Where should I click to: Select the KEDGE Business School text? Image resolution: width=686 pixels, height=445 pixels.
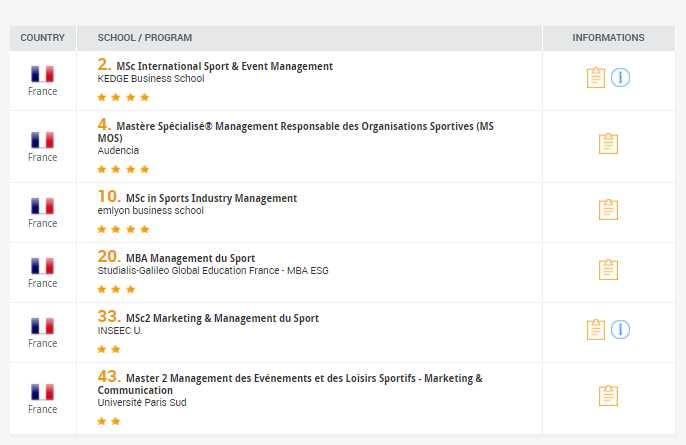[x=151, y=79]
